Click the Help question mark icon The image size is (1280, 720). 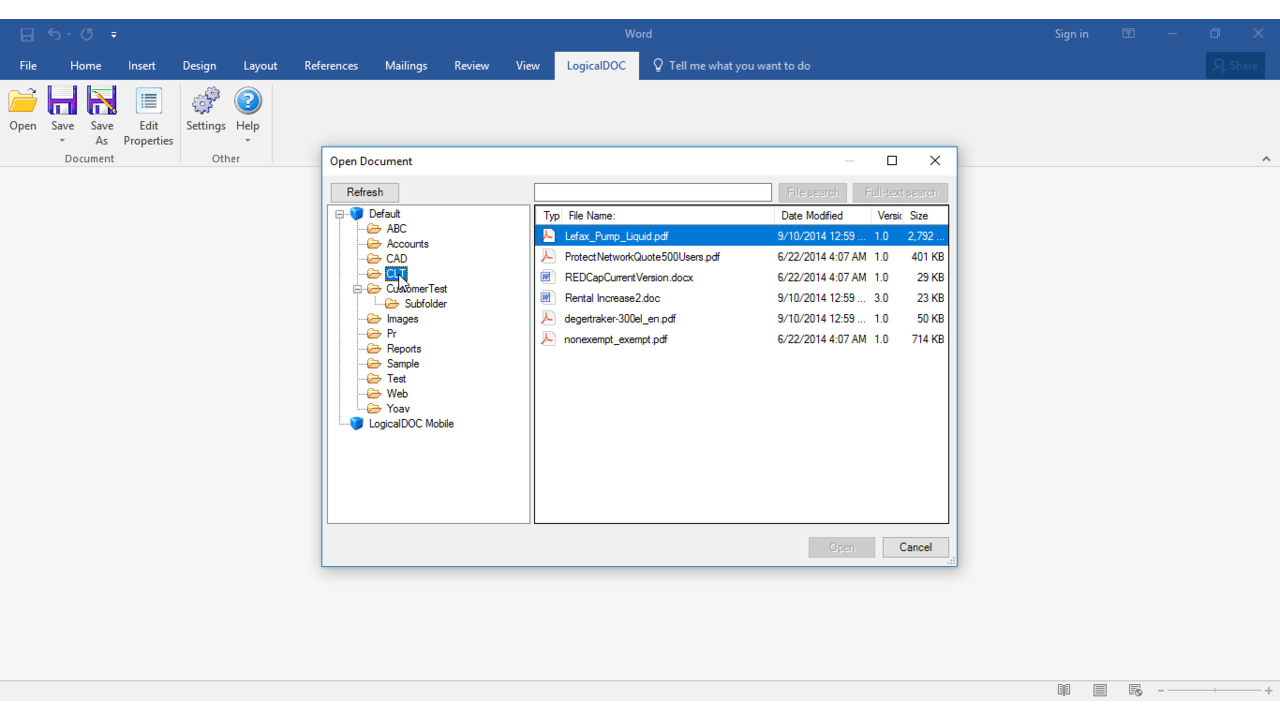pos(248,101)
